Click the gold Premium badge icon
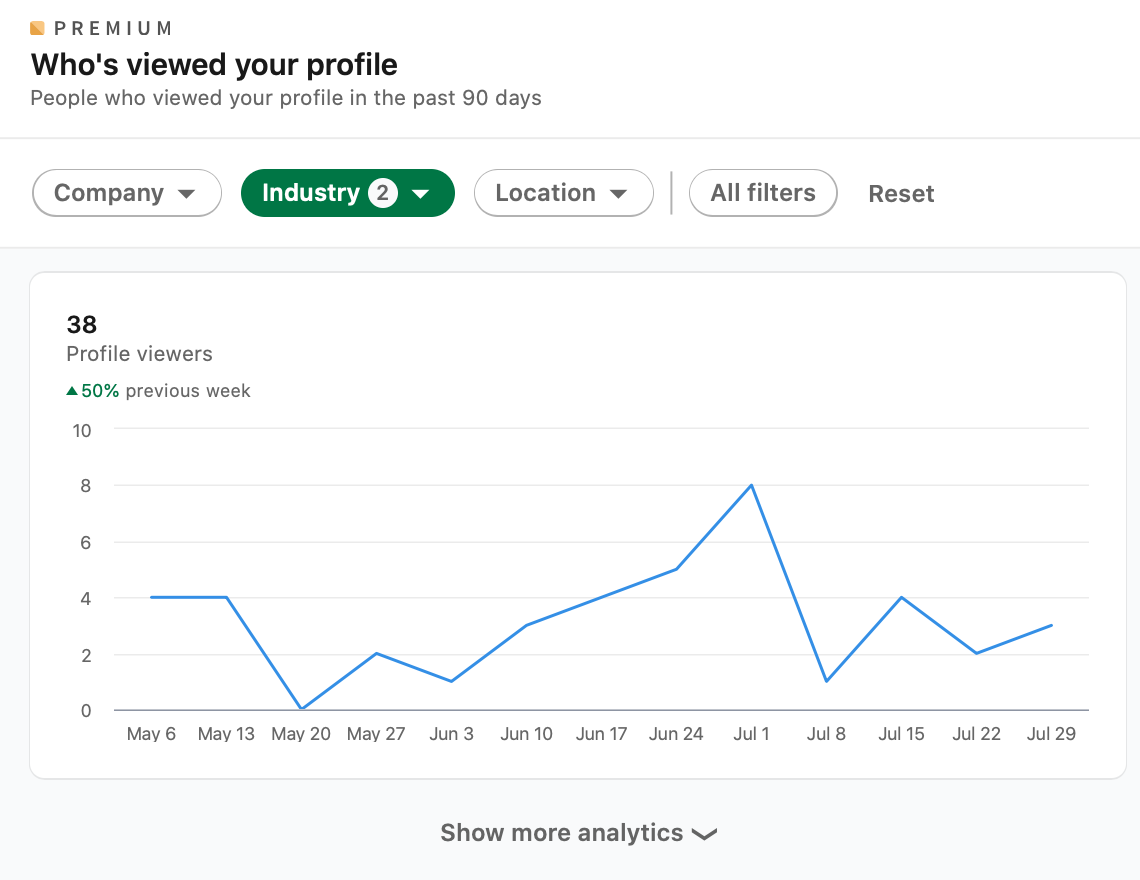Image resolution: width=1140 pixels, height=880 pixels. [38, 28]
